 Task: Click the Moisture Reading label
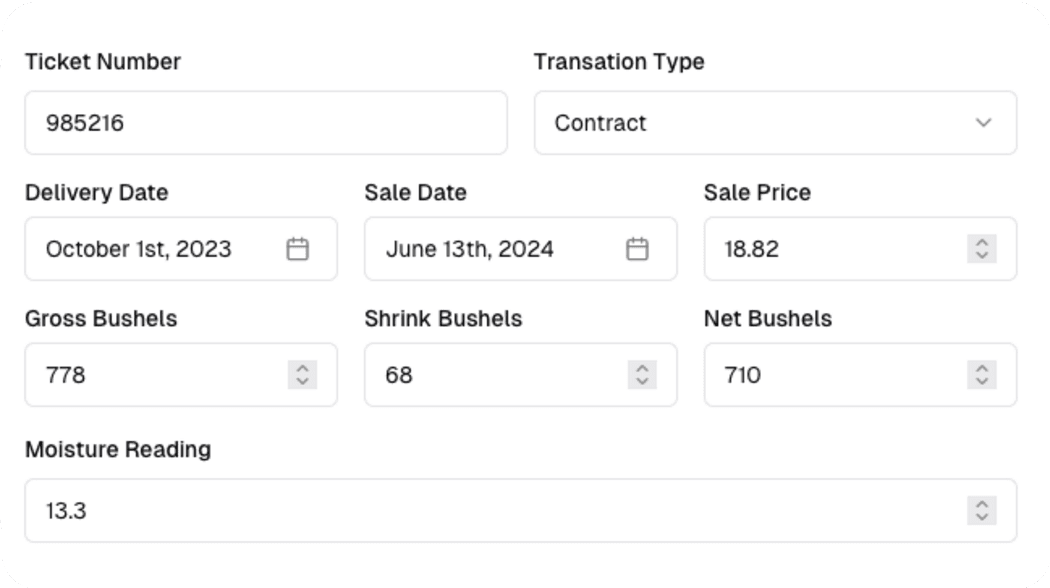pos(118,449)
